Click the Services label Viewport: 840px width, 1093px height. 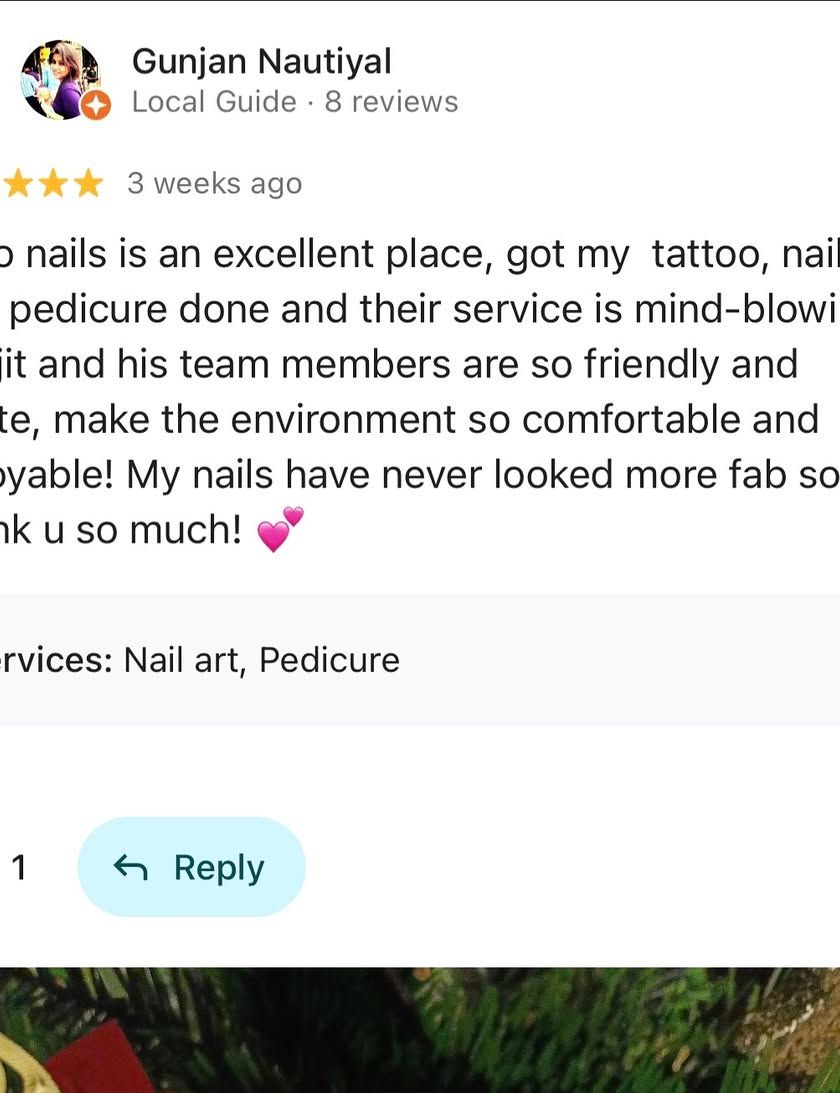(56, 660)
